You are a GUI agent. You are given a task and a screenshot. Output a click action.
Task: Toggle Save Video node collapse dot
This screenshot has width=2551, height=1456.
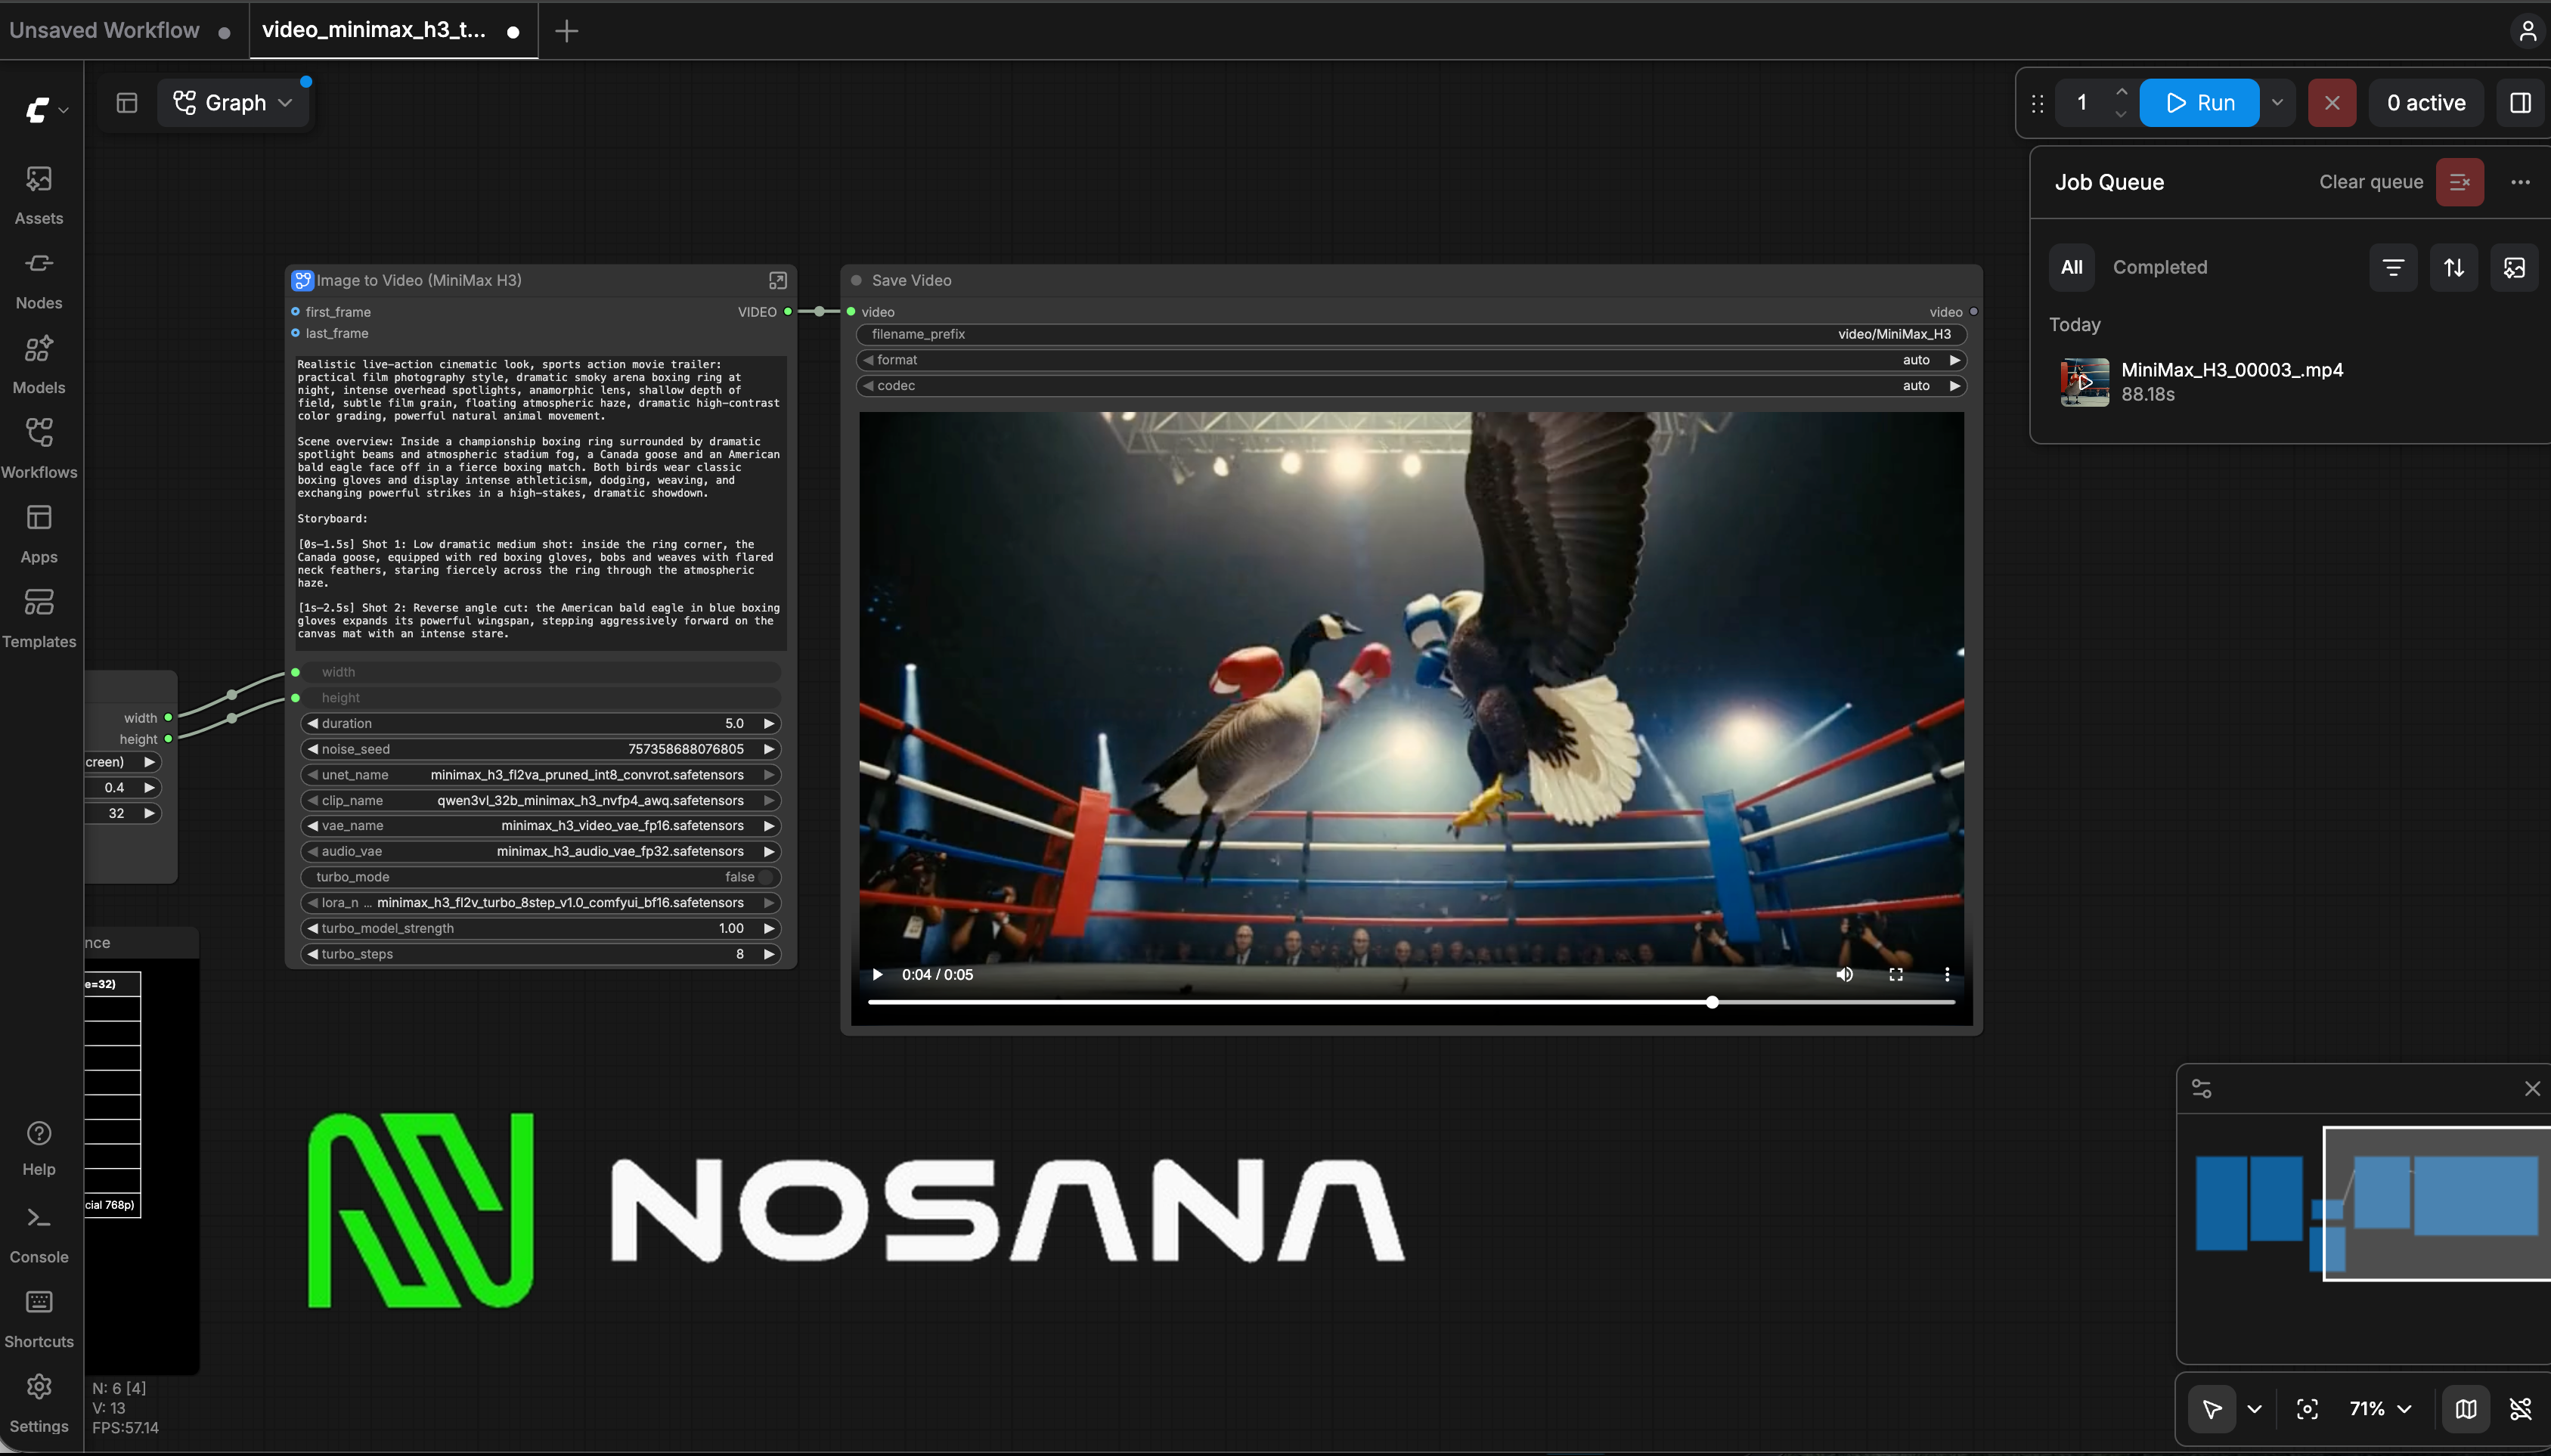pyautogui.click(x=856, y=280)
